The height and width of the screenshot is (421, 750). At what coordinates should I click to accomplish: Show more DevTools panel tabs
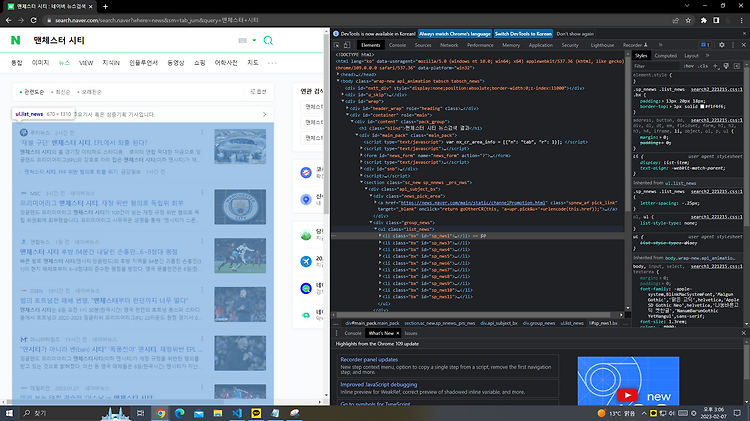tap(661, 45)
